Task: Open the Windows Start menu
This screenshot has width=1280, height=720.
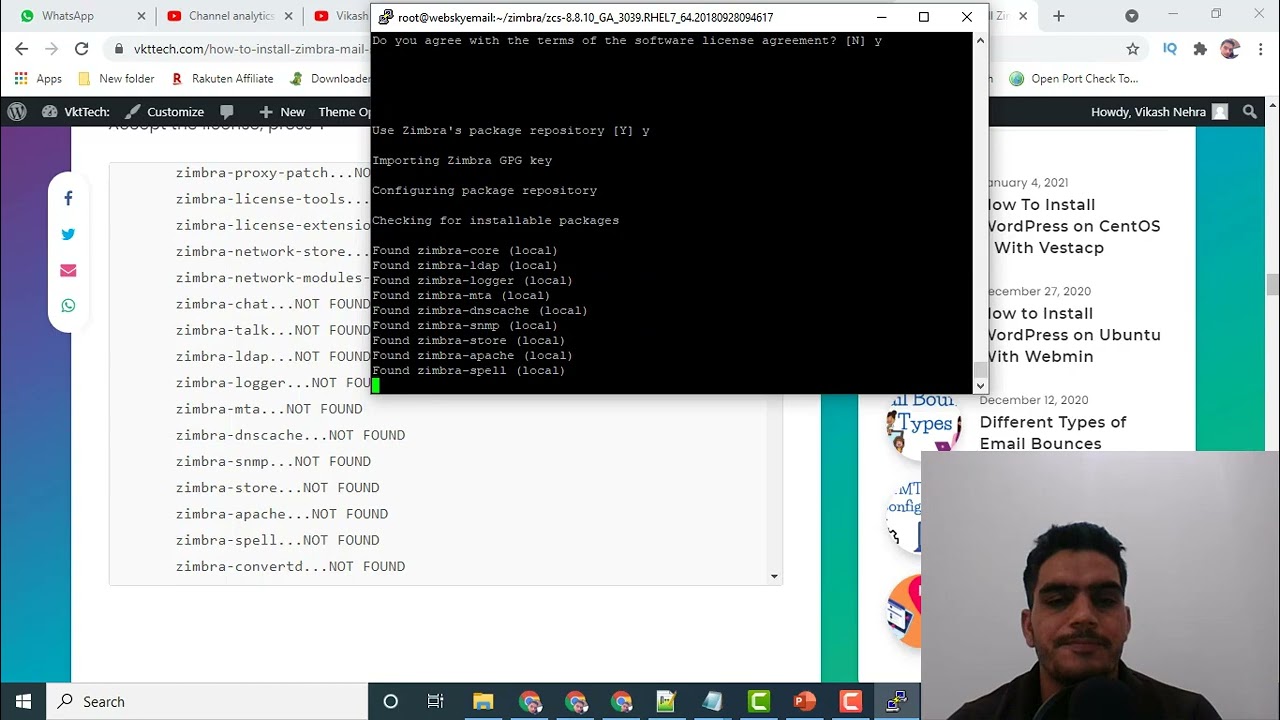Action: (x=23, y=701)
